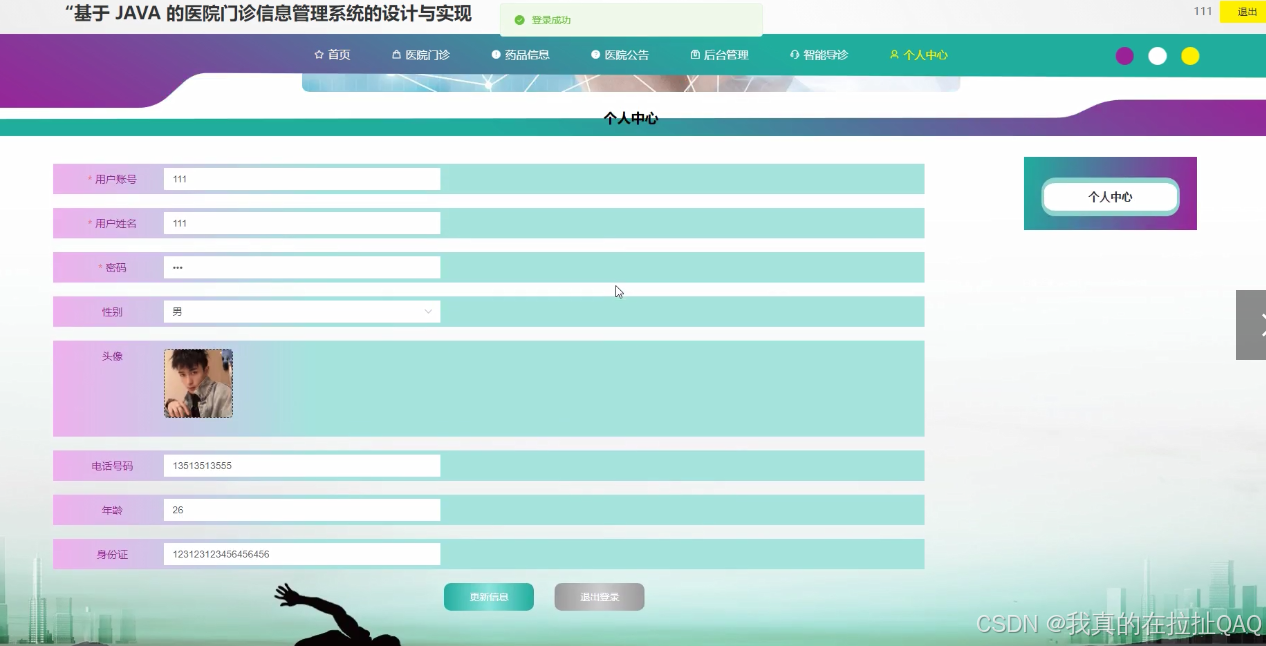
Task: Open the 性别 gender dropdown showing 男
Action: pyautogui.click(x=300, y=311)
